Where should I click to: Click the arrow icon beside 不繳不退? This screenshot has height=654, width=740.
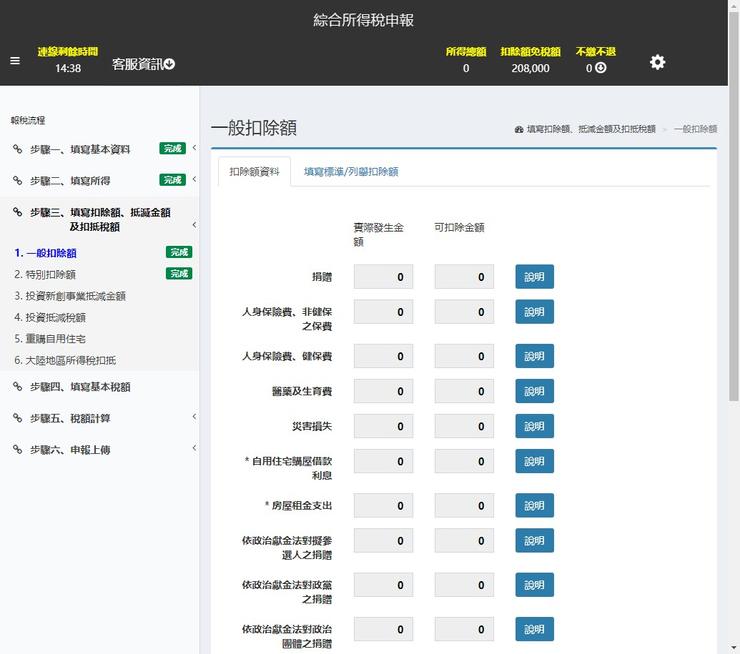[601, 68]
